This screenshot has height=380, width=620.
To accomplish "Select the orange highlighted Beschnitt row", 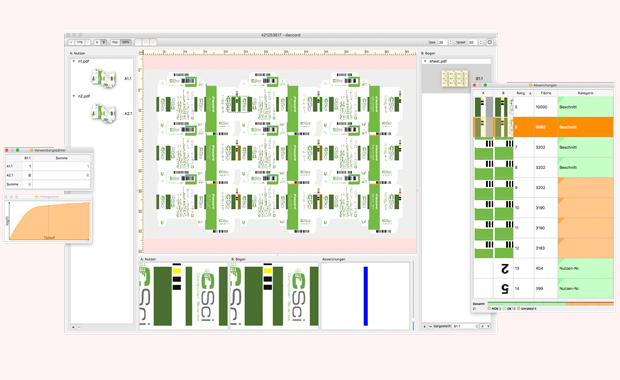I will coord(543,127).
